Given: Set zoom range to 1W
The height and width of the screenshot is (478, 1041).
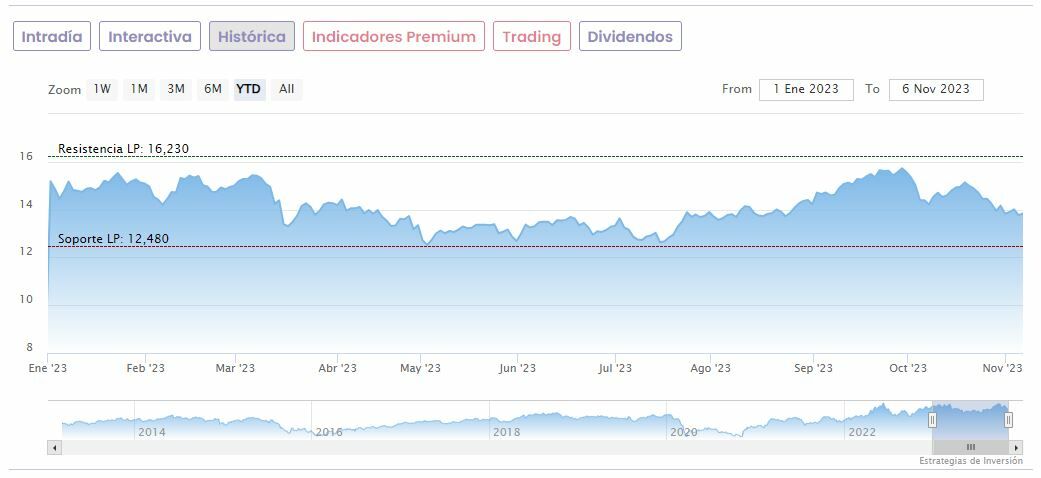Looking at the screenshot, I should coord(102,89).
